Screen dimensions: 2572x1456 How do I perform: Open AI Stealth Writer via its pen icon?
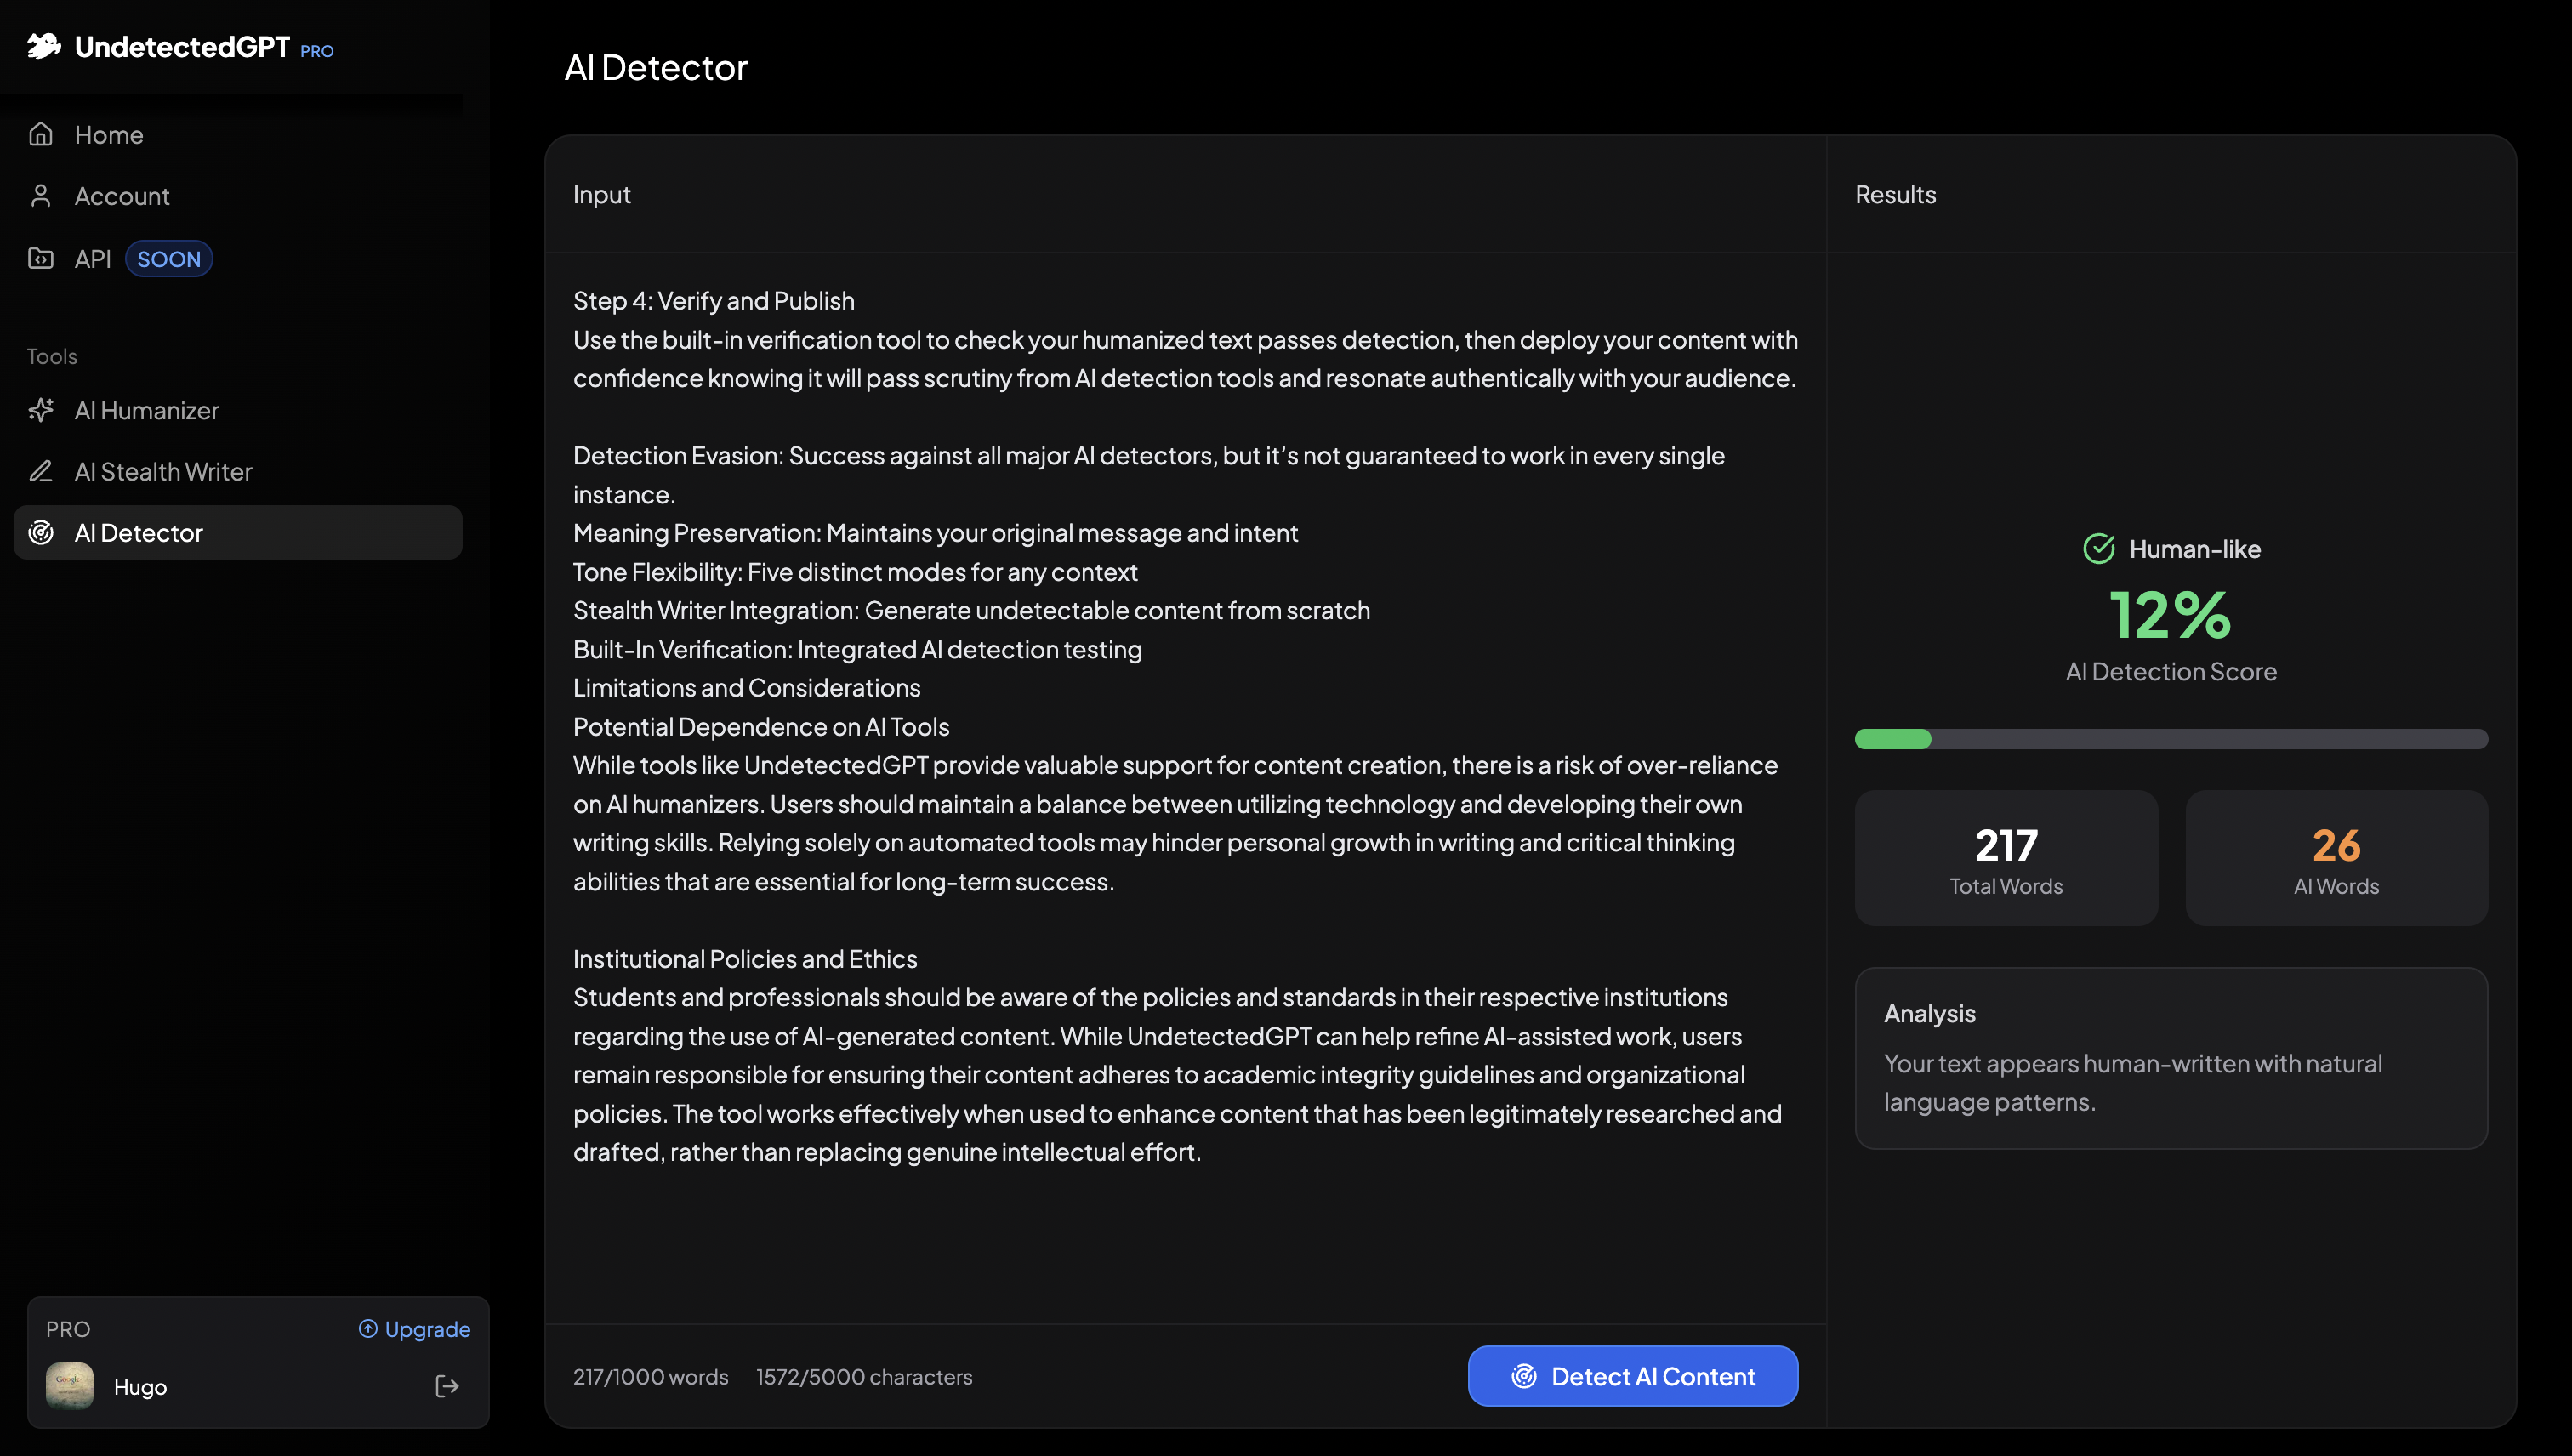click(42, 471)
